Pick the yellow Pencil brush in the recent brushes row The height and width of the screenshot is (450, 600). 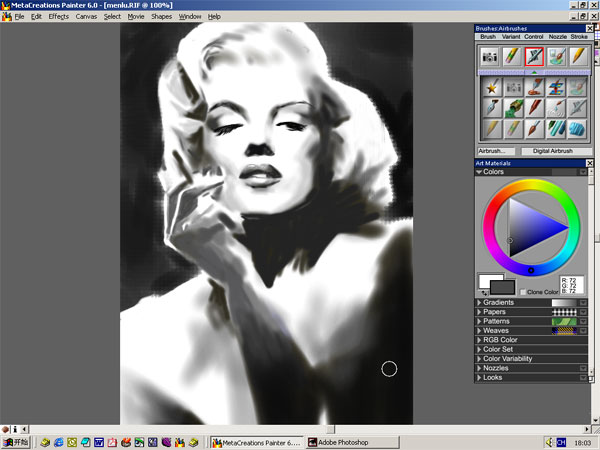coord(579,57)
